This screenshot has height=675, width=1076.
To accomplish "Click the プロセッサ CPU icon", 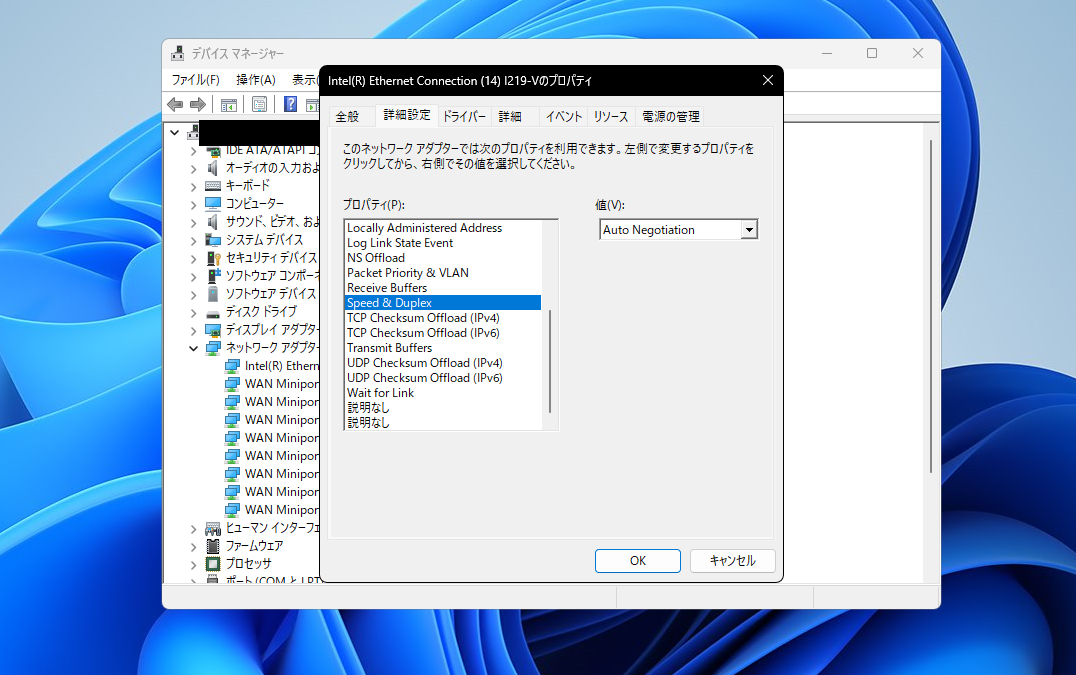I will tap(213, 564).
